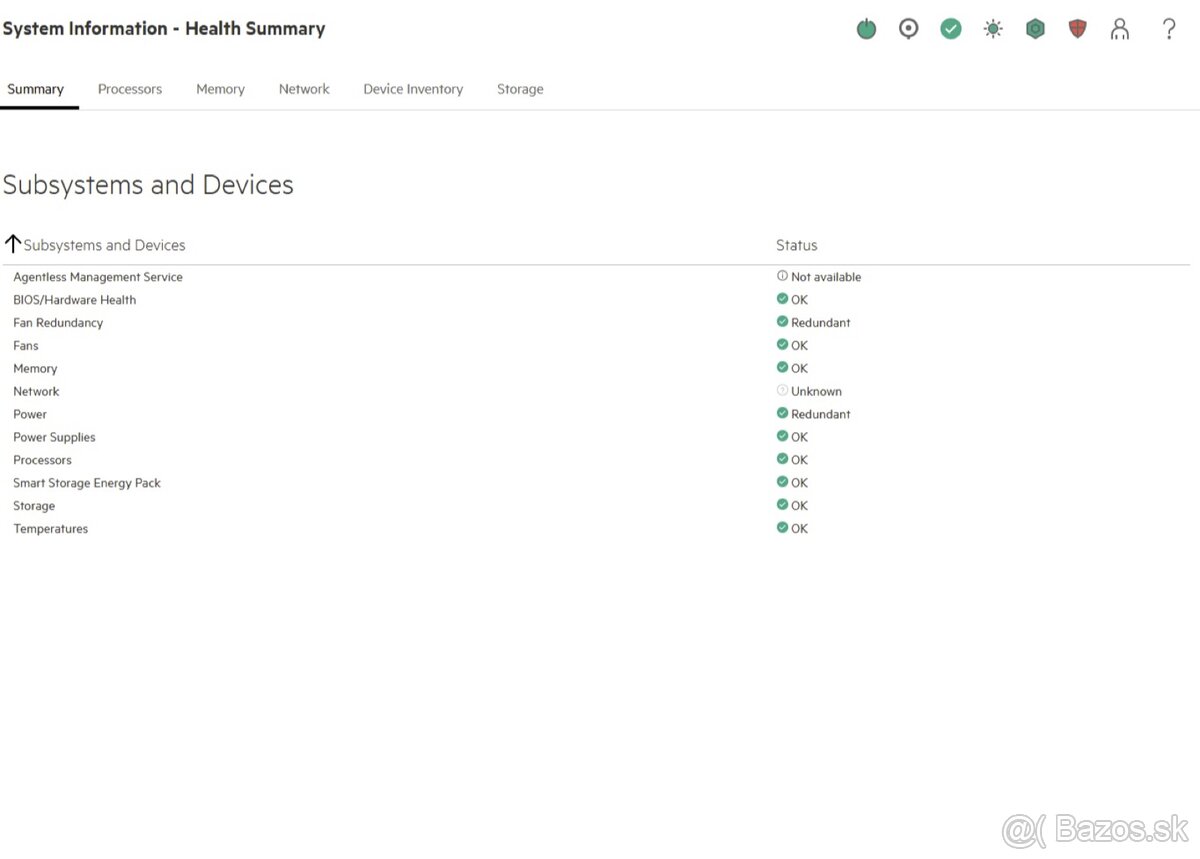This screenshot has height=859, width=1200.
Task: Go to the Network tab
Action: 304,89
